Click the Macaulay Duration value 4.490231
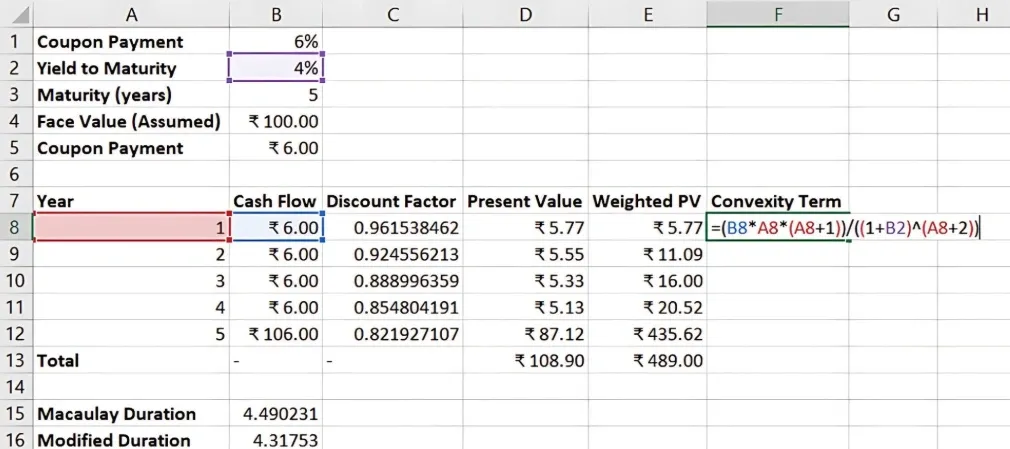The height and width of the screenshot is (449, 1010). point(276,414)
